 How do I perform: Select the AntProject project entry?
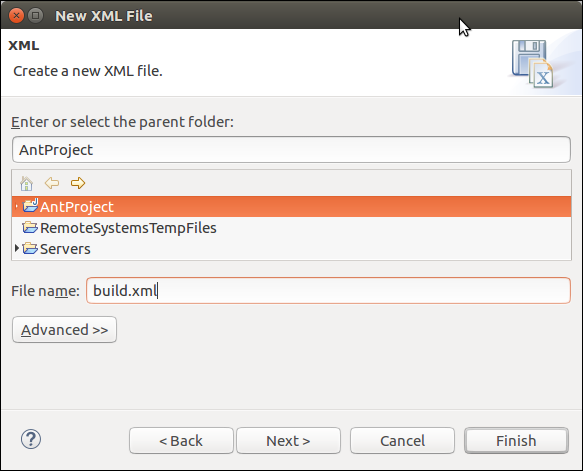pos(77,207)
